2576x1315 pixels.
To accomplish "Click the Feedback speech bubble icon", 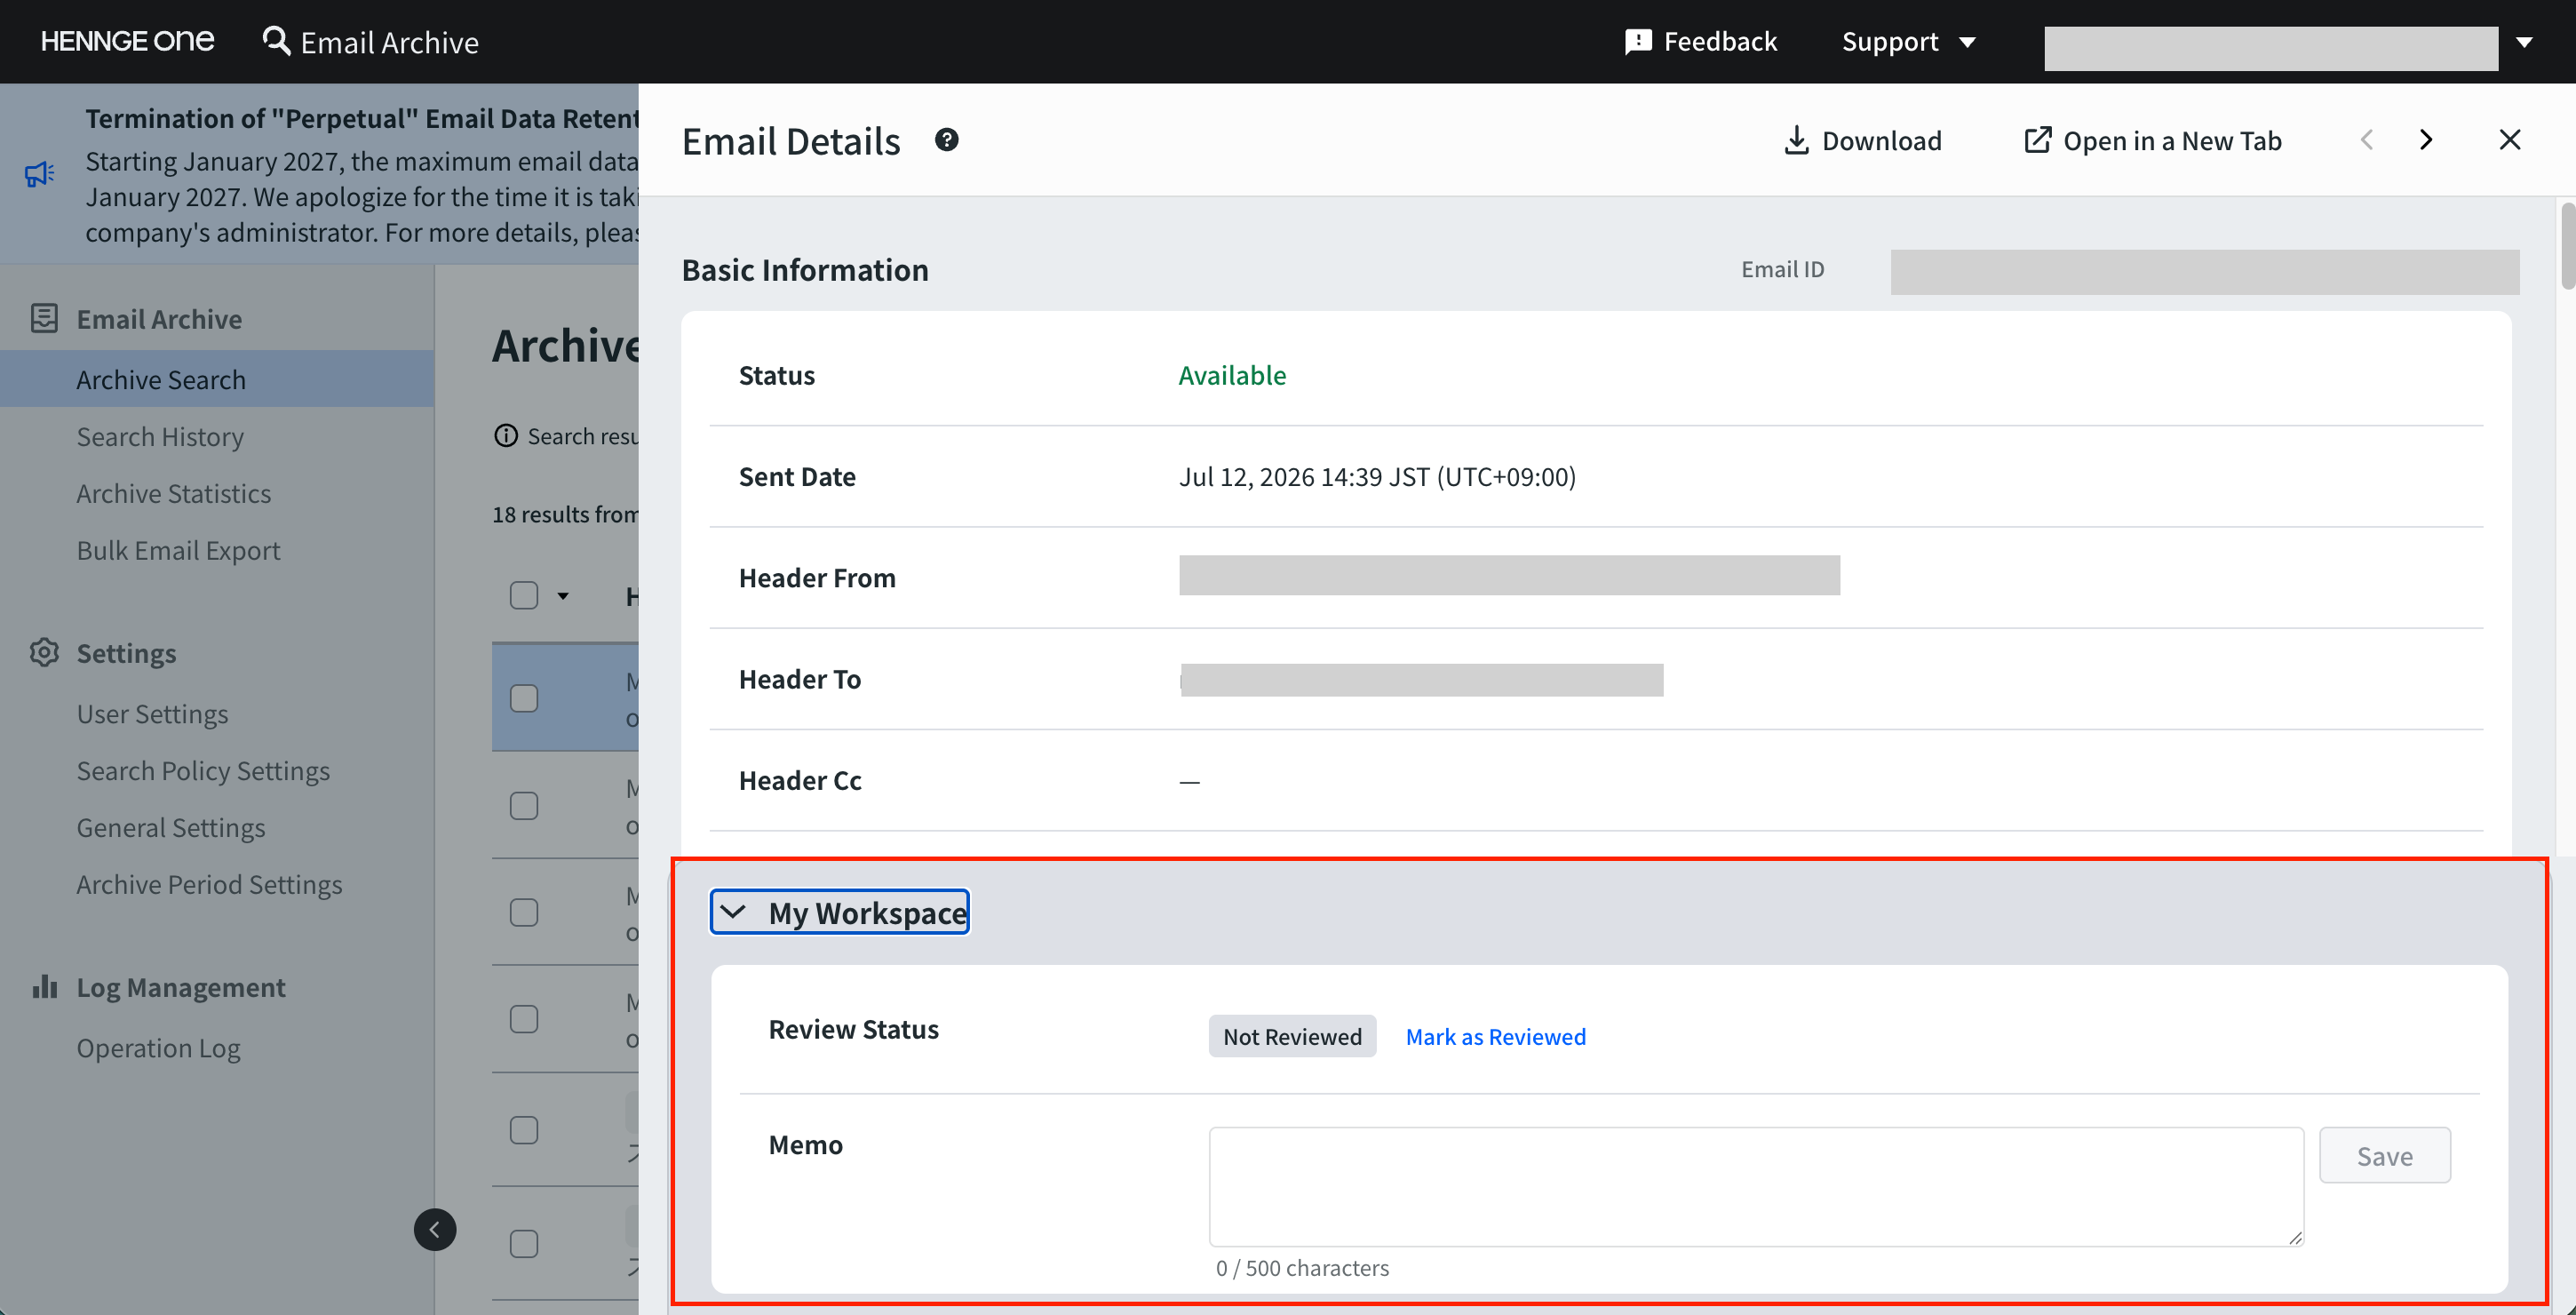I will tap(1638, 42).
